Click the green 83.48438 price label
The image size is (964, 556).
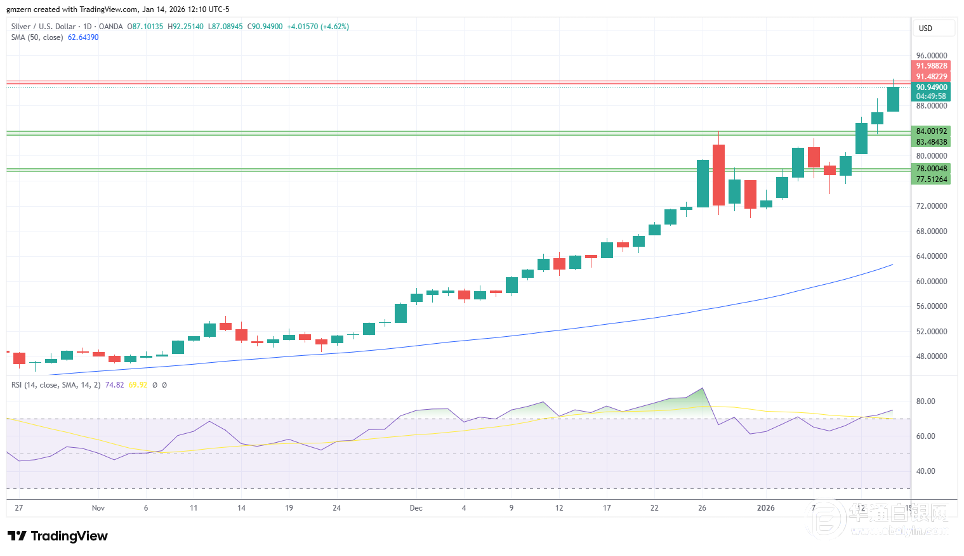pyautogui.click(x=931, y=142)
